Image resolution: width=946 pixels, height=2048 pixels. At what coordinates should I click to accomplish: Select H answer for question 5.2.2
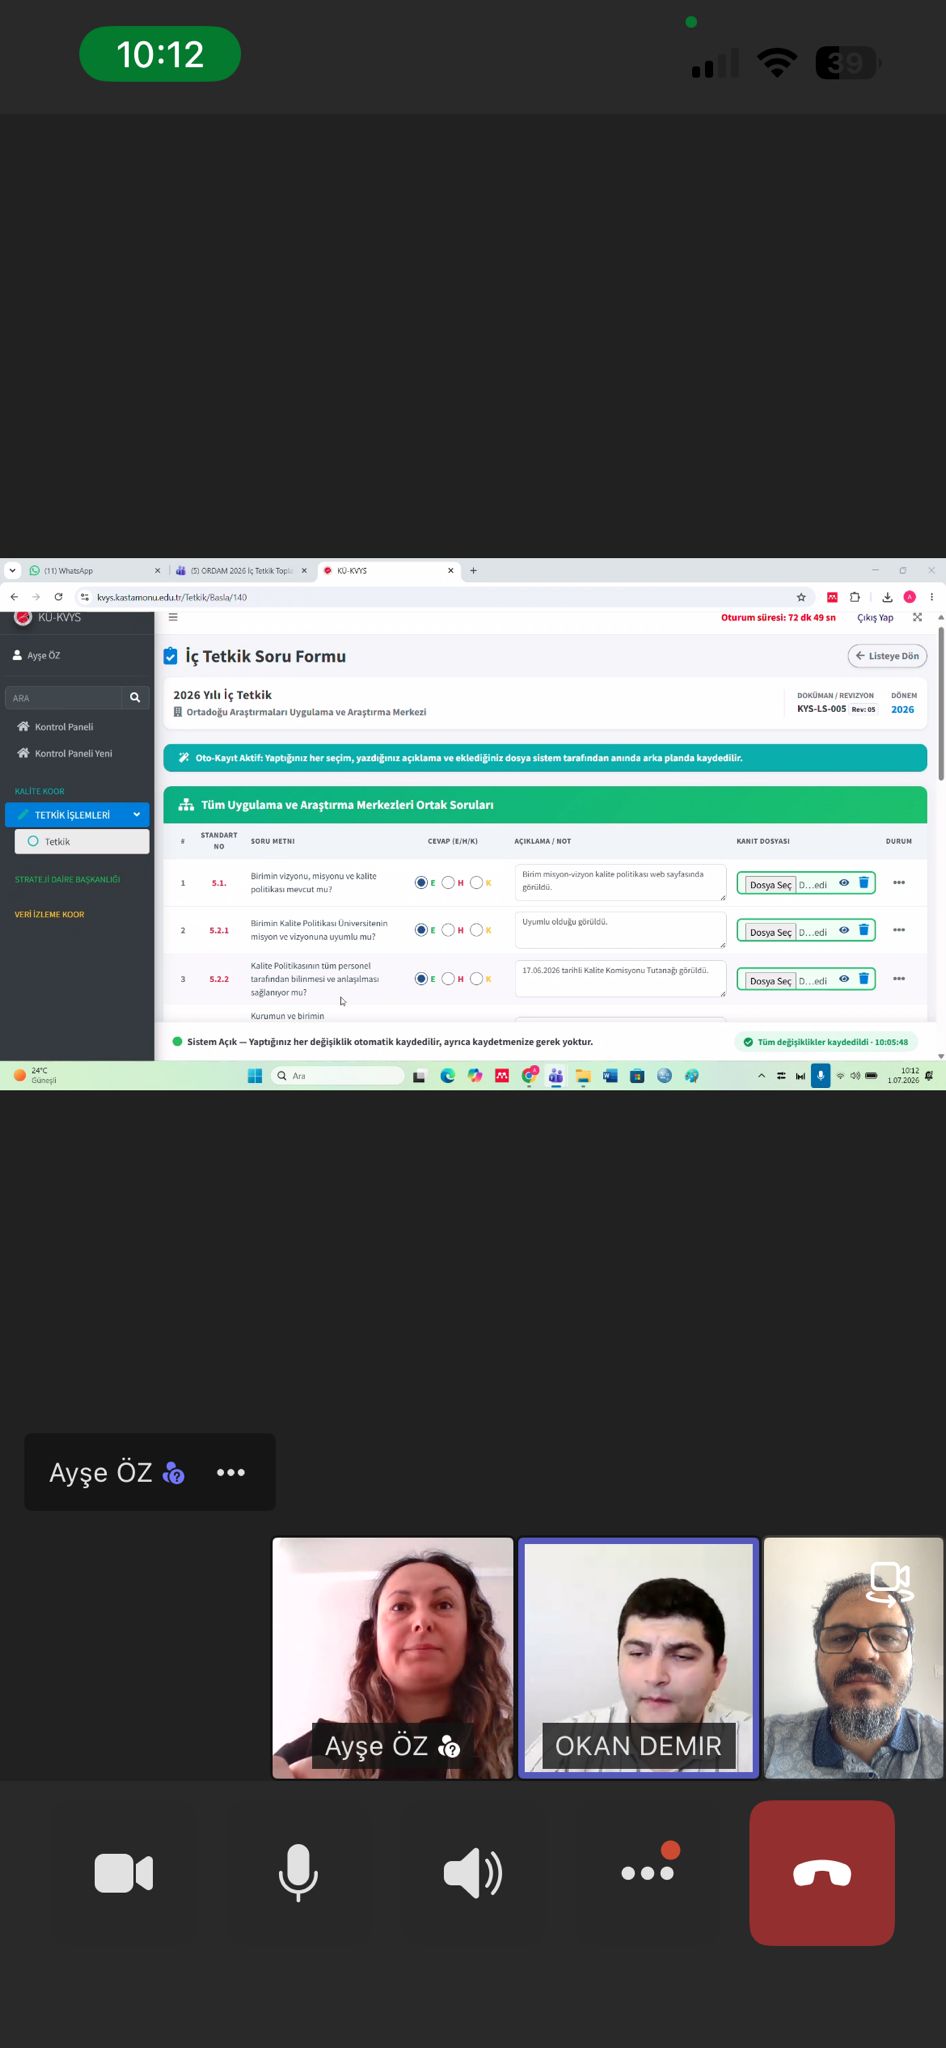point(448,979)
